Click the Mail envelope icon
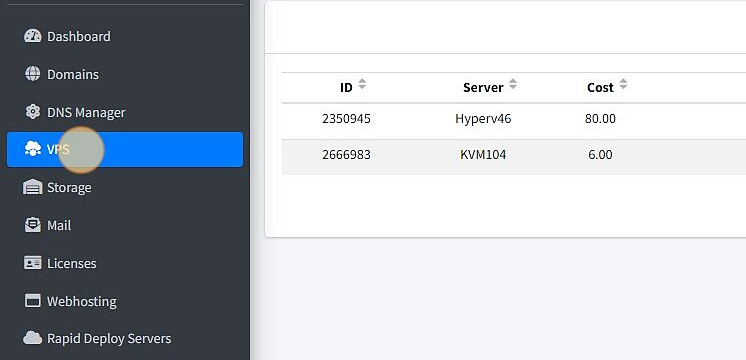This screenshot has width=746, height=360. [x=32, y=225]
